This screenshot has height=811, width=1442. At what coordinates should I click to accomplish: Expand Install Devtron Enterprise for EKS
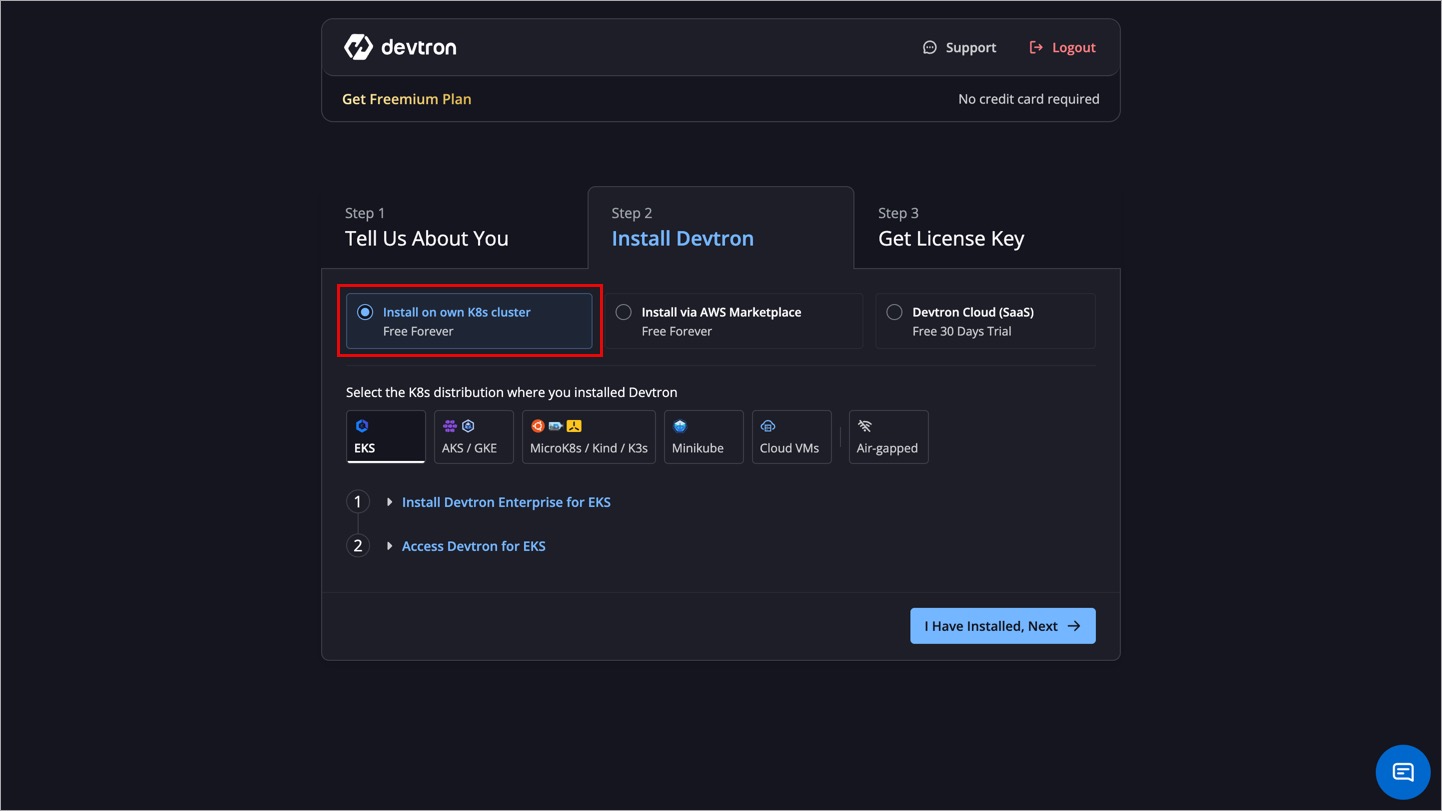pyautogui.click(x=505, y=502)
